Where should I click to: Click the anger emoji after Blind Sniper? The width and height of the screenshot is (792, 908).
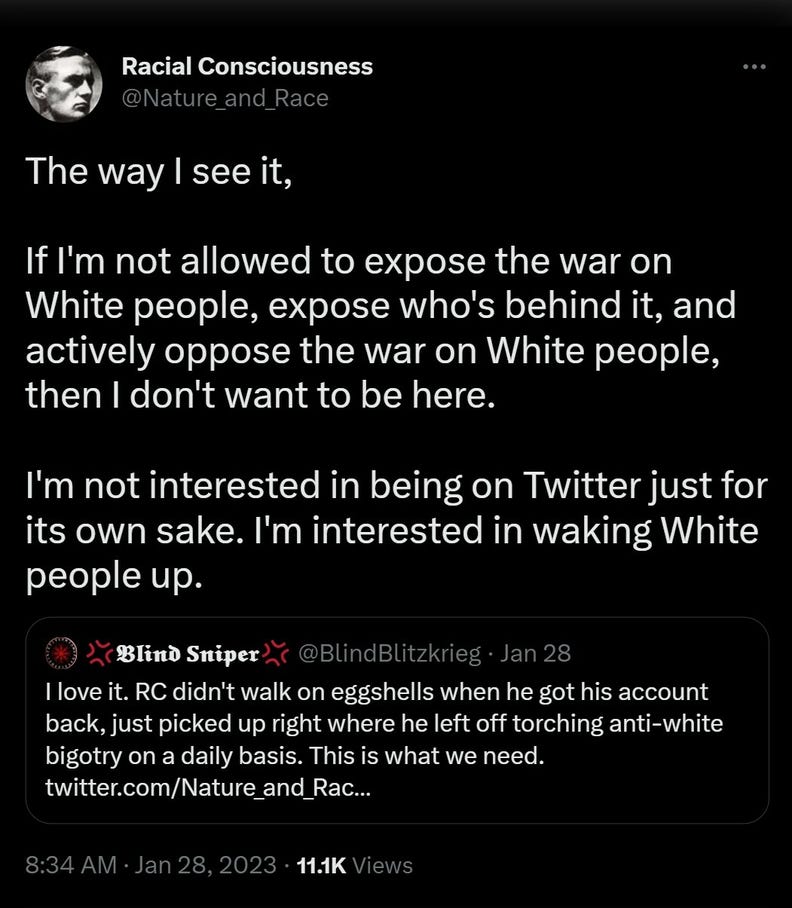point(276,654)
